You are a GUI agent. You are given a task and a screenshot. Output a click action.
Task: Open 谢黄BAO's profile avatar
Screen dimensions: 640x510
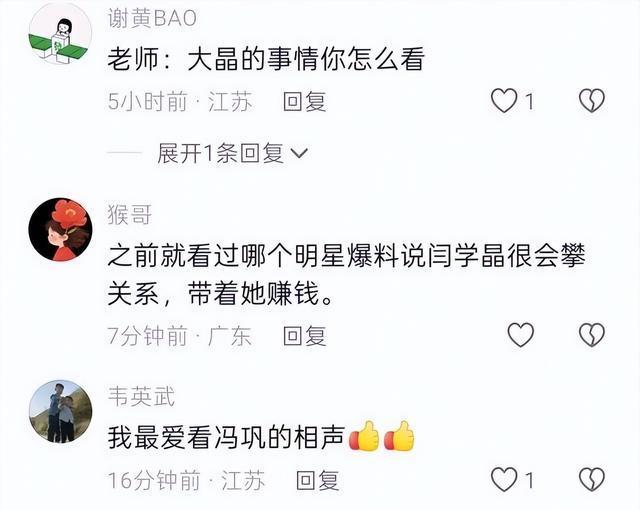pyautogui.click(x=60, y=33)
